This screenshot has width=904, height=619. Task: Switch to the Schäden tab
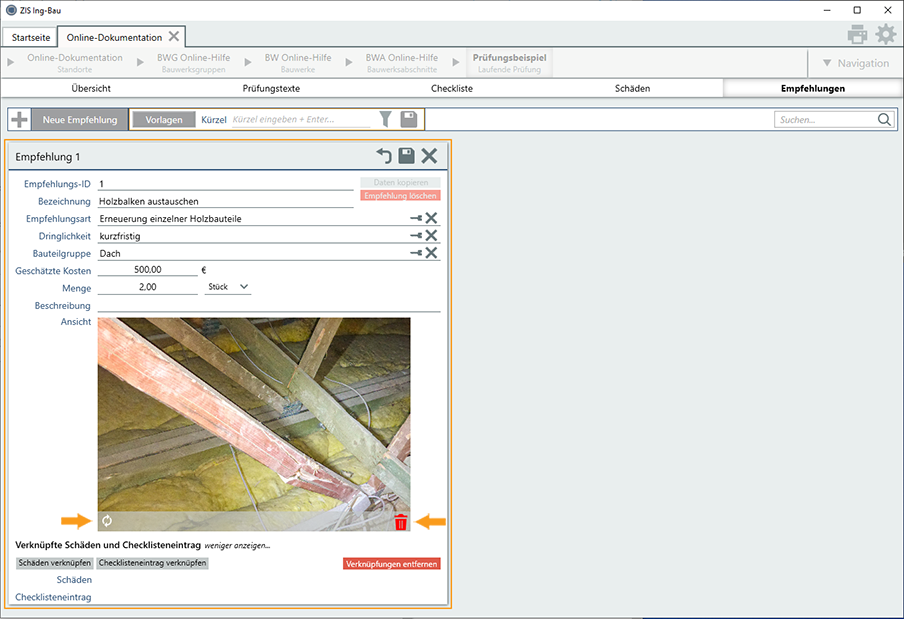point(632,88)
